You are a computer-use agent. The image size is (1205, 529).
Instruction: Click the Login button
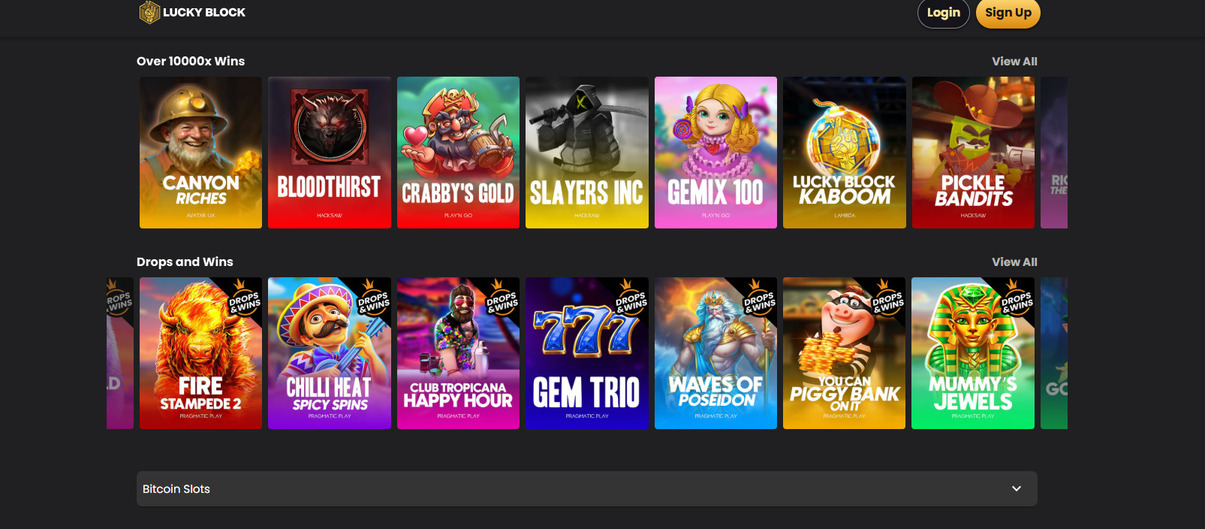pyautogui.click(x=944, y=13)
